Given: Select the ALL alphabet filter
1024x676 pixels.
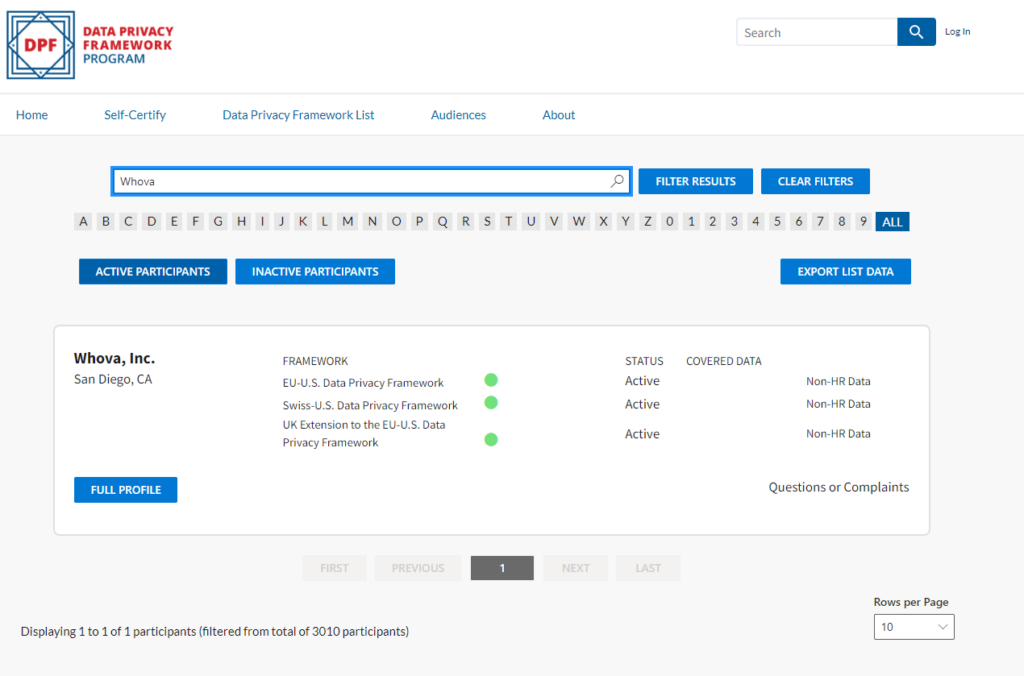Looking at the screenshot, I should [x=892, y=222].
